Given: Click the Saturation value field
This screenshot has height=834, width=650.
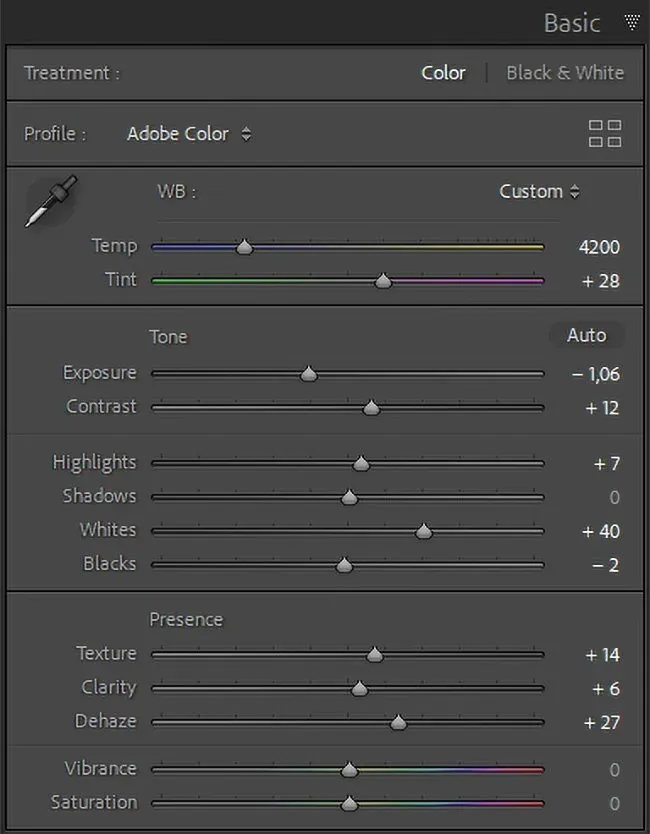Looking at the screenshot, I should (614, 804).
